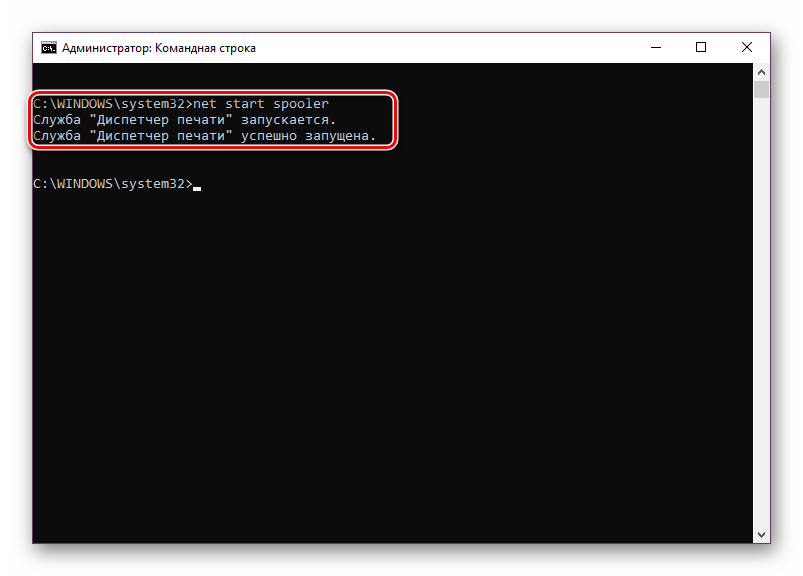Click the scrollbar down arrow
Image resolution: width=803 pixels, height=576 pixels.
(761, 534)
